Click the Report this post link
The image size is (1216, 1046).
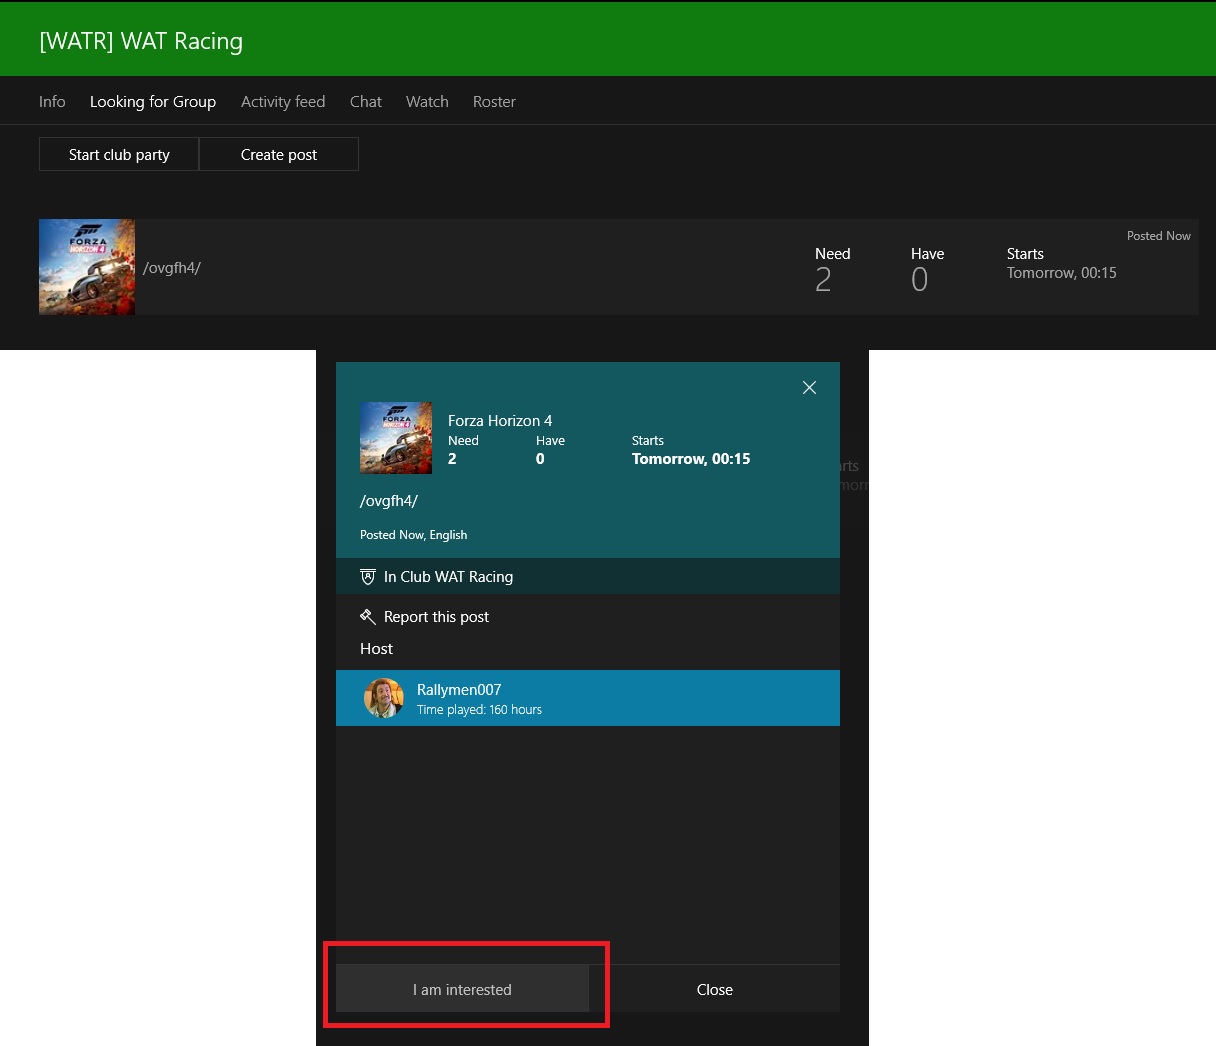436,617
